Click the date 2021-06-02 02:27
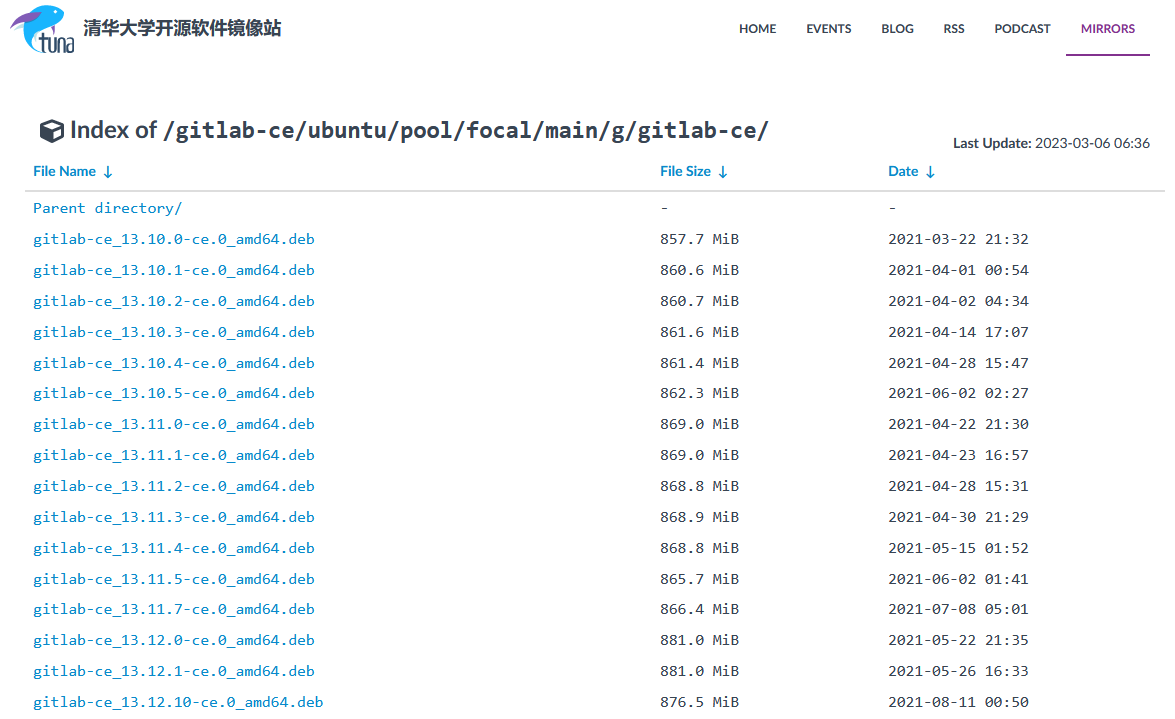The height and width of the screenshot is (719, 1175). pyautogui.click(x=958, y=394)
